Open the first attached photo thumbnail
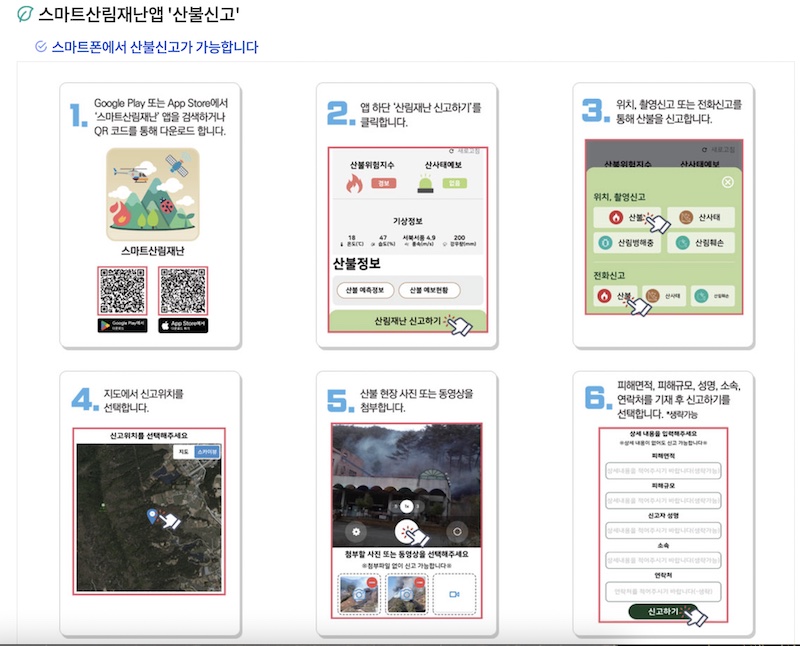Viewport: 800px width, 646px height. (359, 593)
